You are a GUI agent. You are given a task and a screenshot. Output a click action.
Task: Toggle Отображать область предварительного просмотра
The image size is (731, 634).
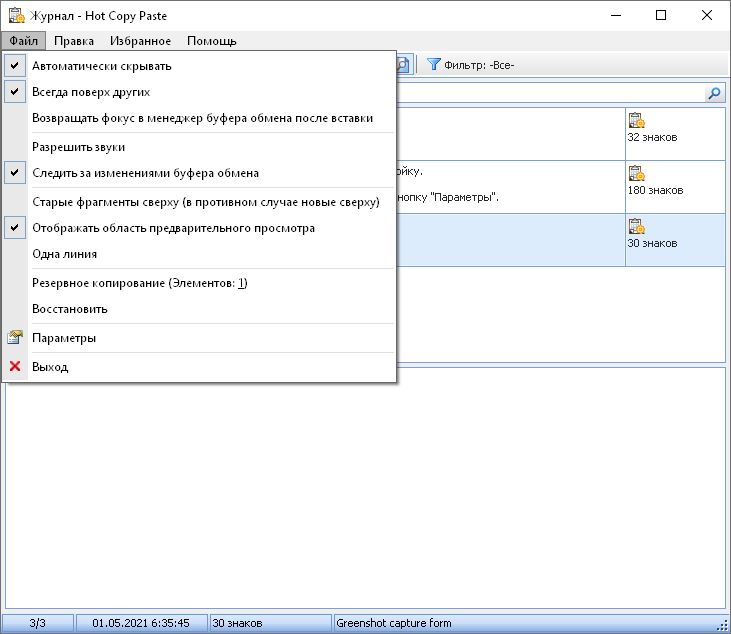coord(199,228)
